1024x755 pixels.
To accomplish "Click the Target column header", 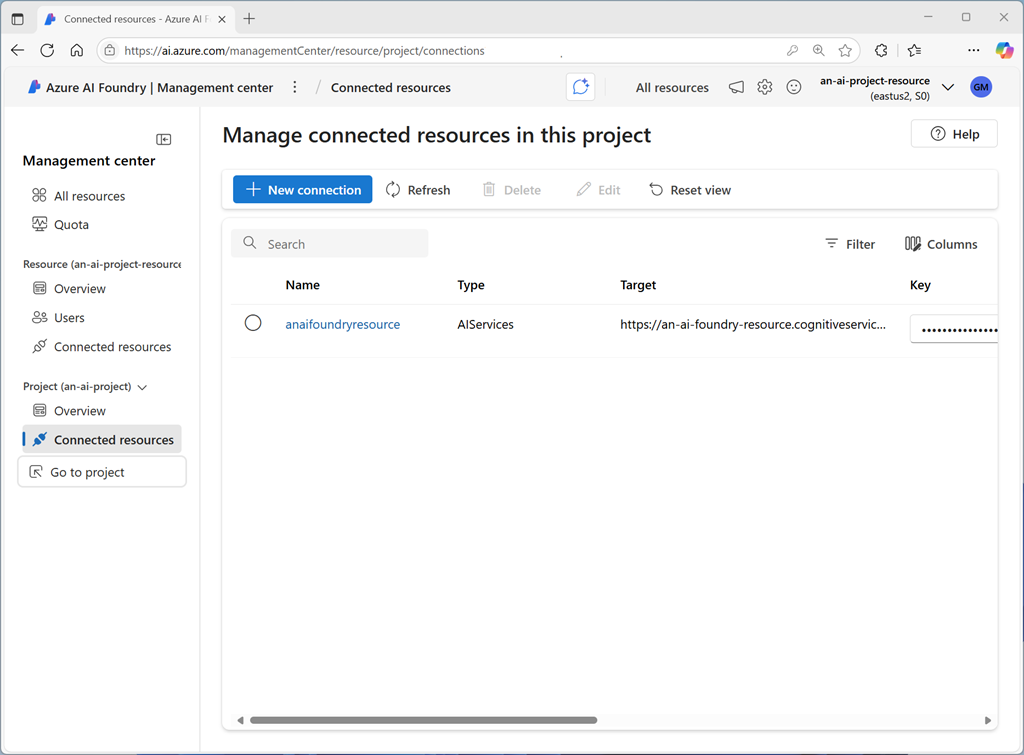I will click(638, 285).
